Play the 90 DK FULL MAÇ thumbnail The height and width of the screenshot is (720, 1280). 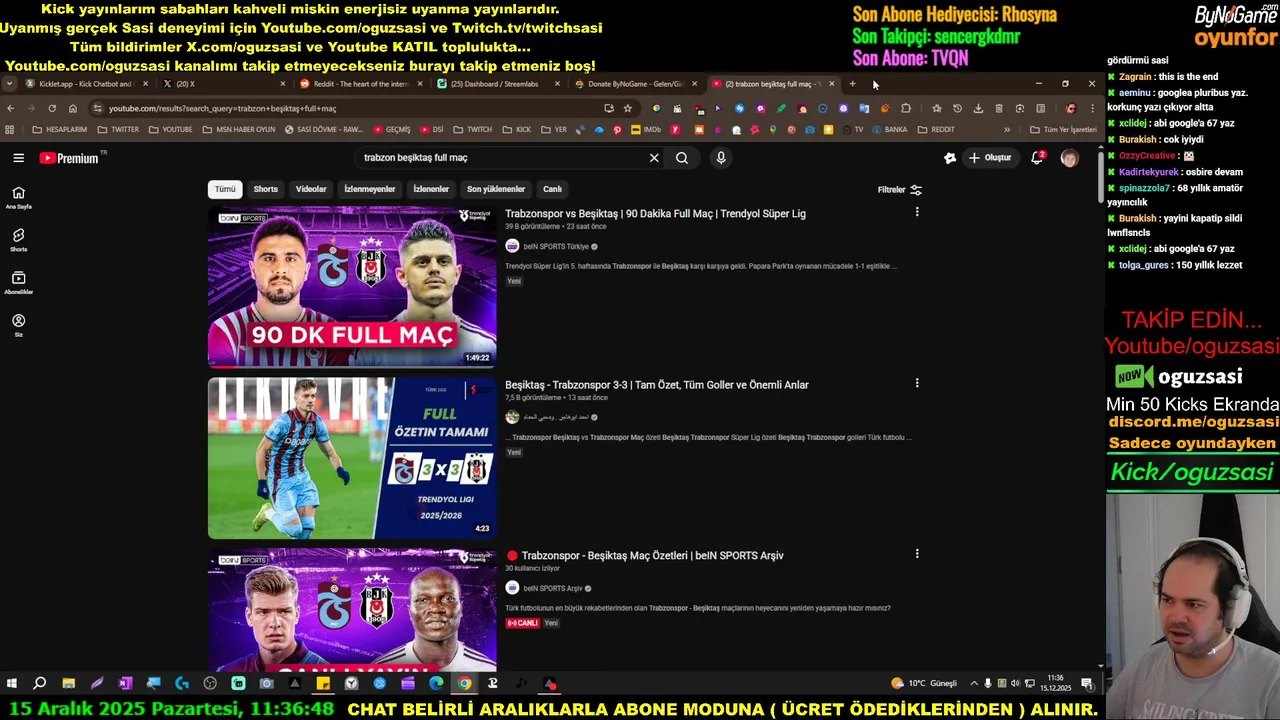pos(352,287)
